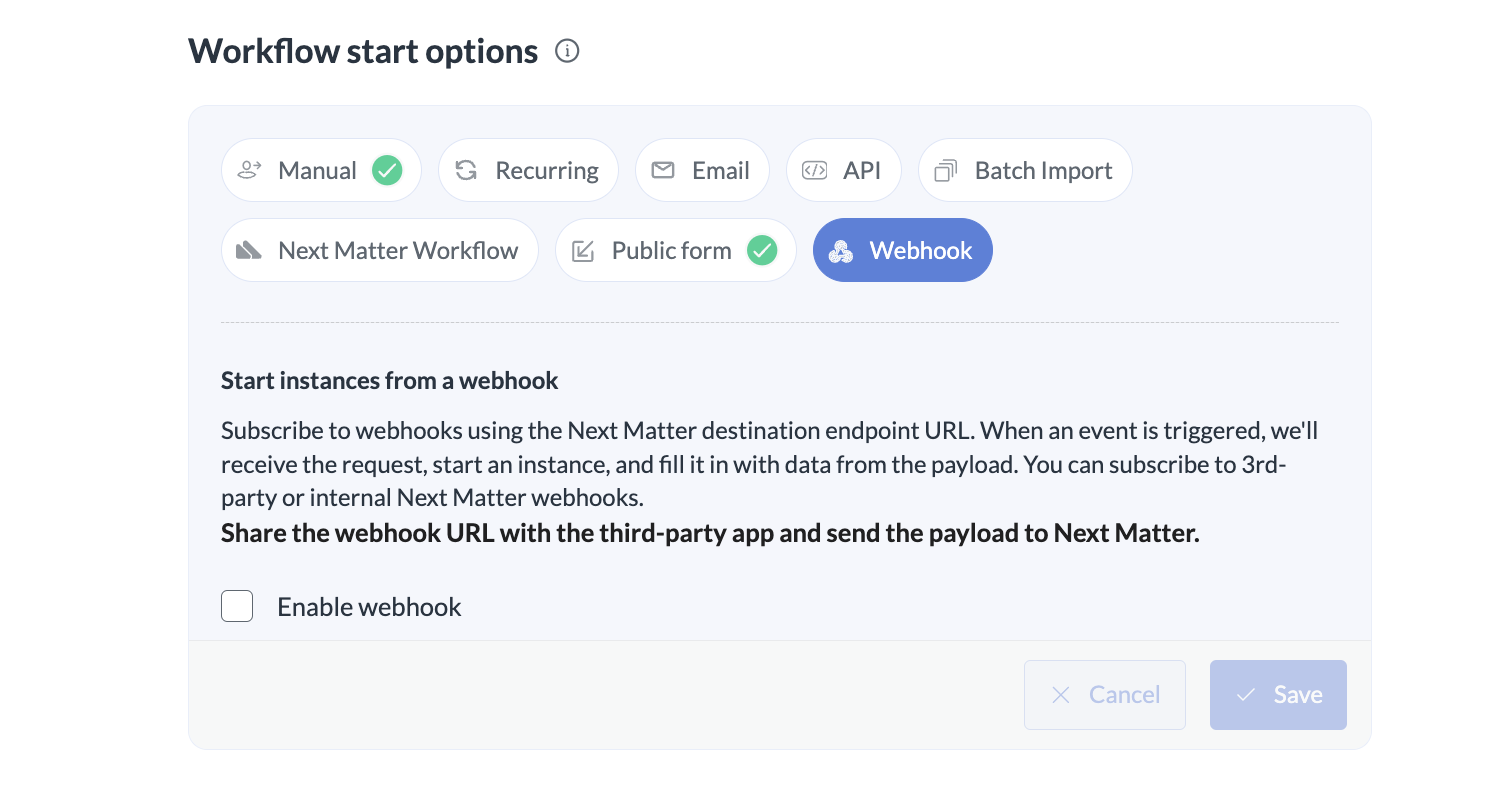Click the green checkmark on Manual
Image resolution: width=1498 pixels, height=790 pixels.
387,171
